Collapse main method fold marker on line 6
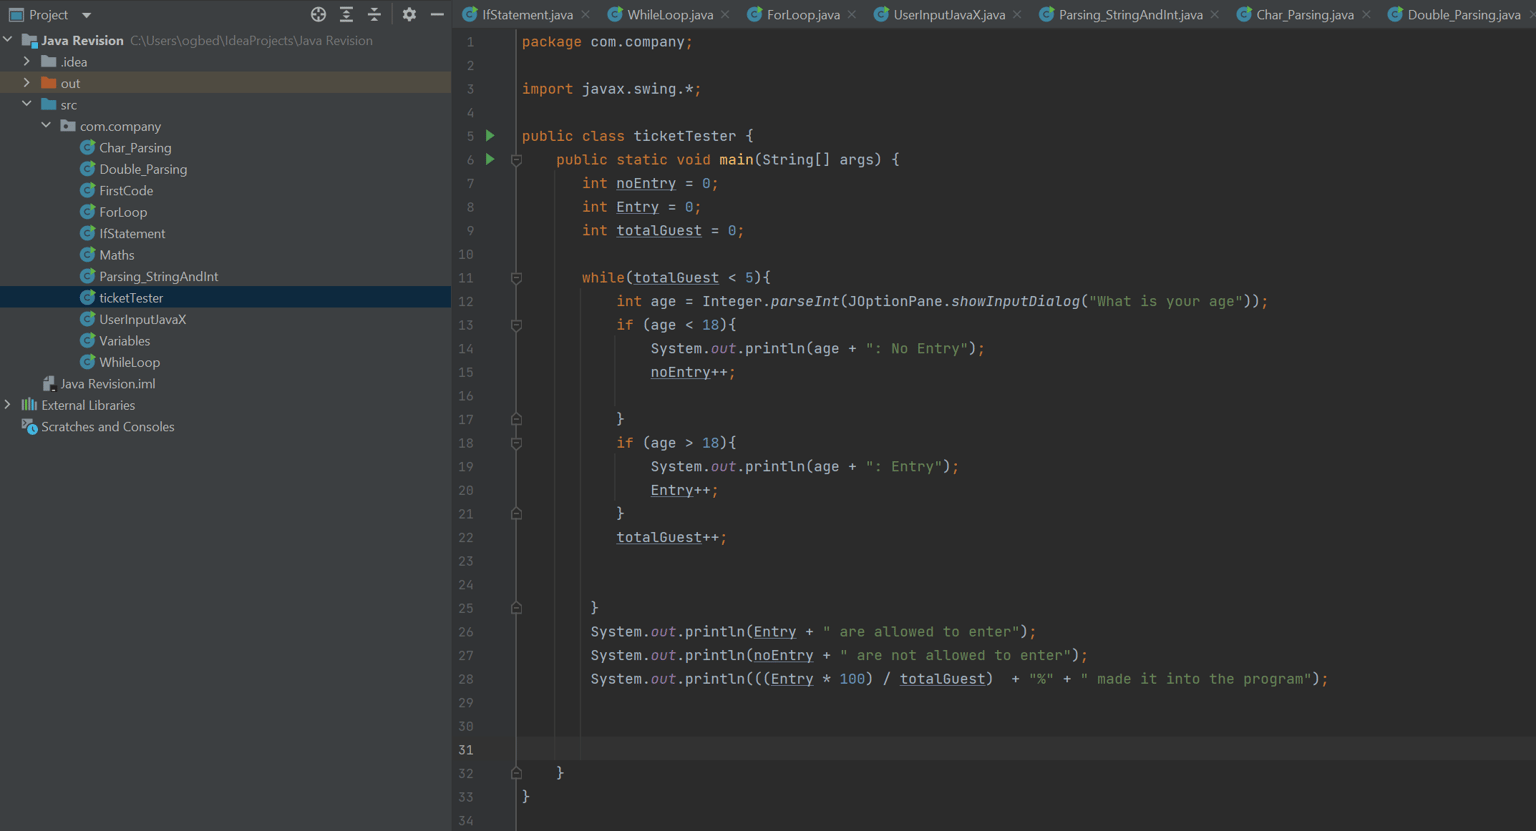The width and height of the screenshot is (1536, 831). click(x=516, y=160)
